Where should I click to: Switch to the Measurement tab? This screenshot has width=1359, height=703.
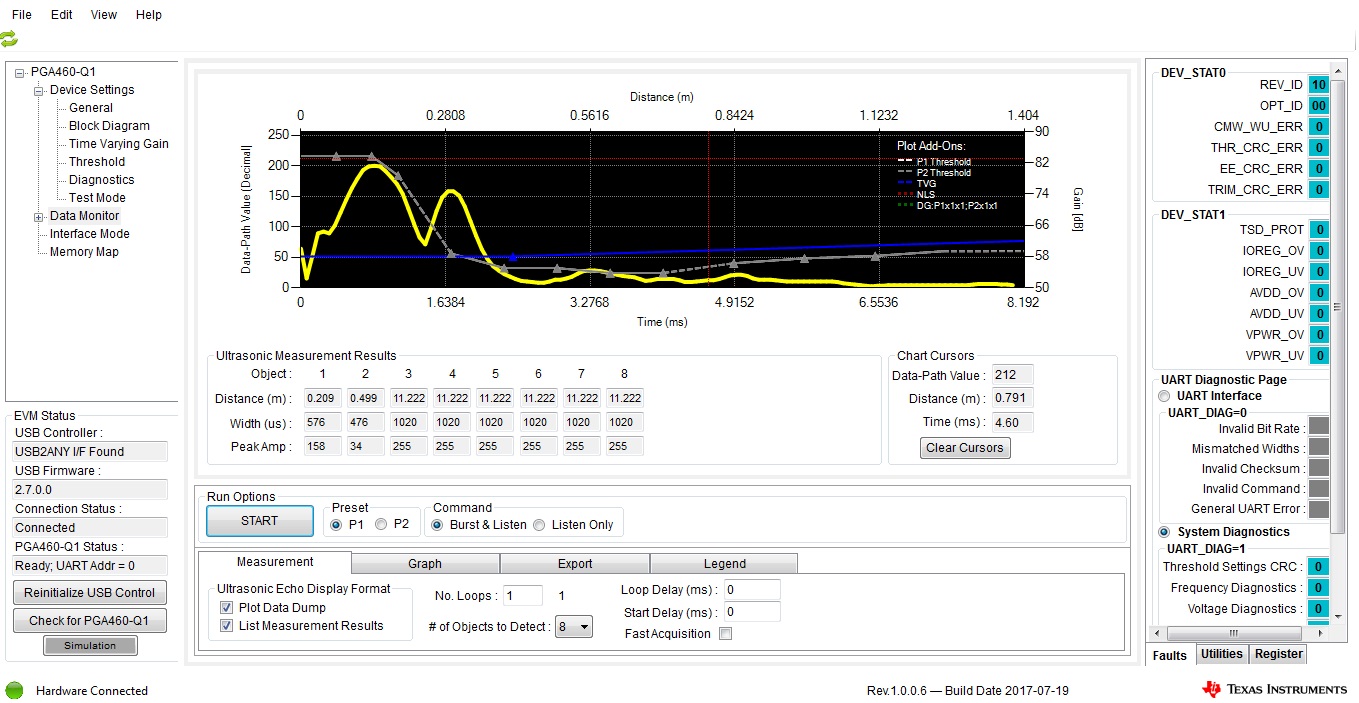click(x=275, y=562)
